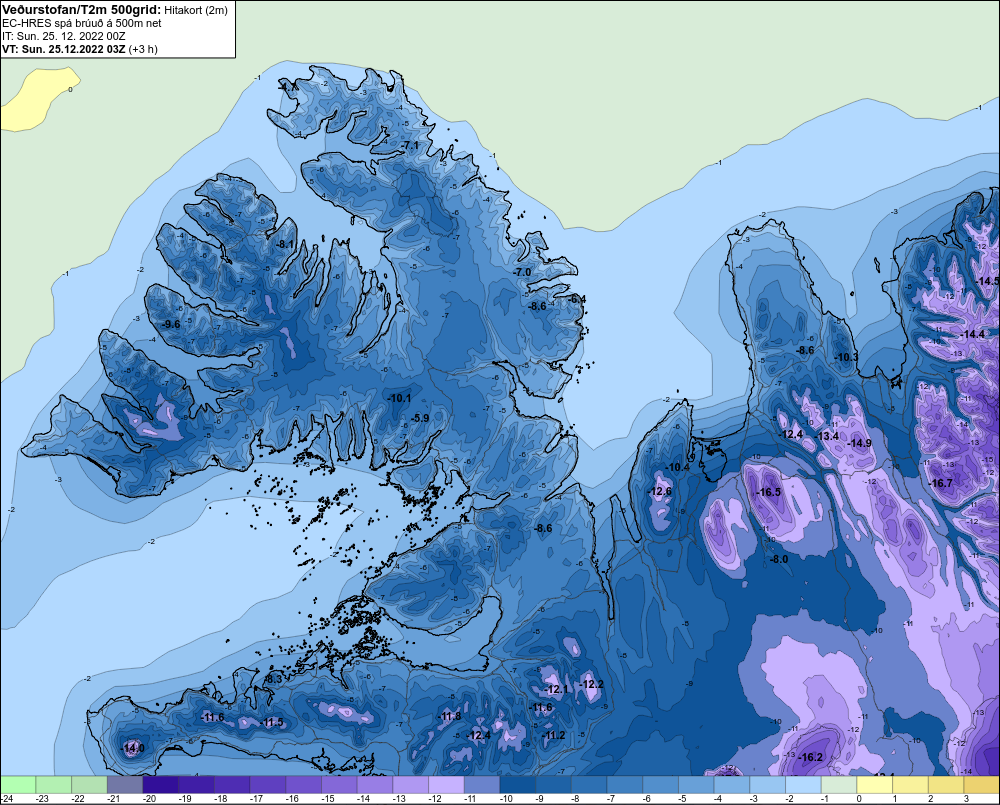This screenshot has height=805, width=1000.
Task: Click the -6 legend color swatch
Action: pos(661,785)
